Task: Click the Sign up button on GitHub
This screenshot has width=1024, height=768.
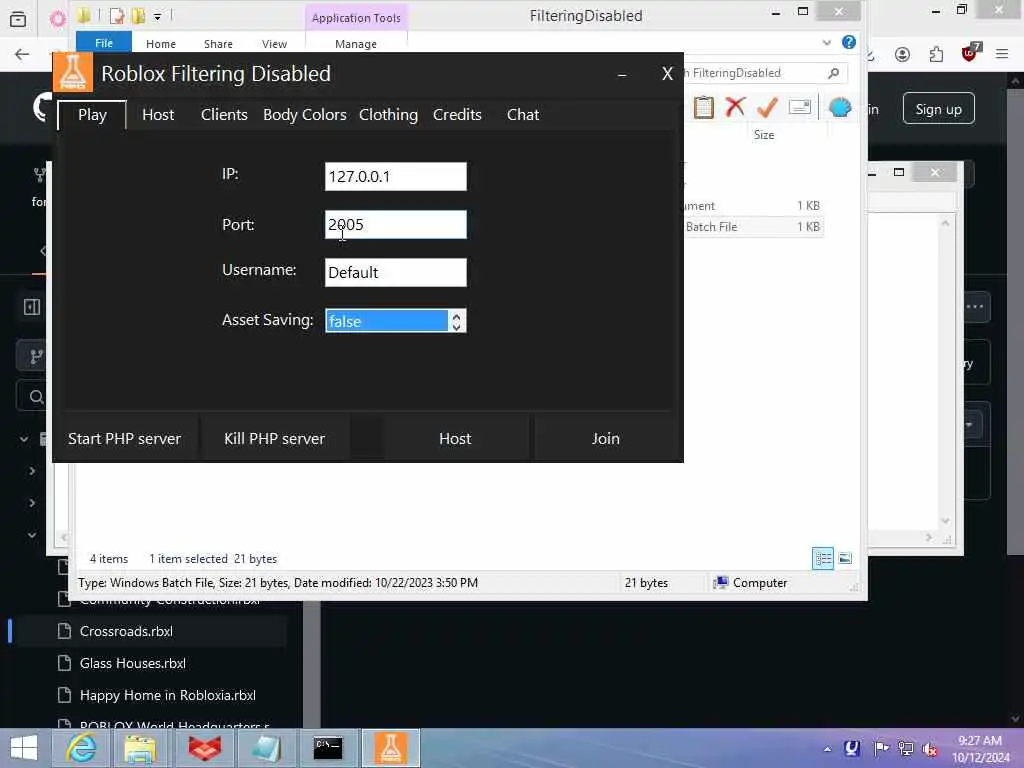Action: click(938, 109)
